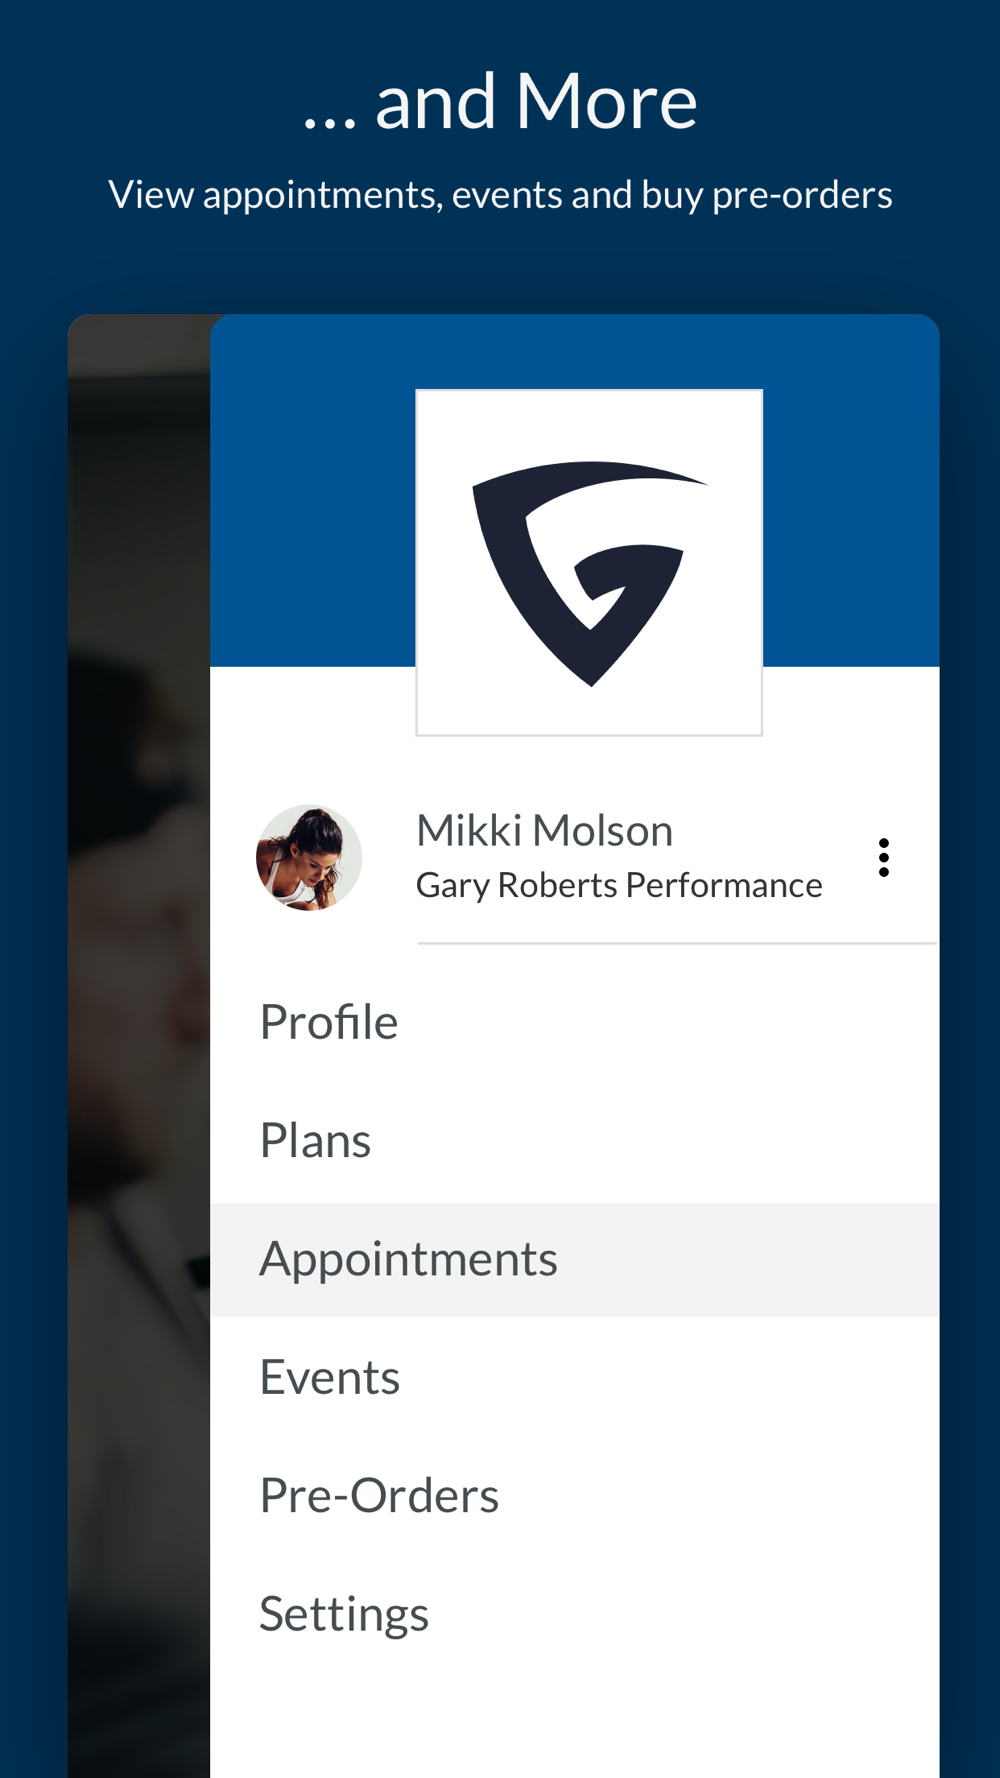1000x1778 pixels.
Task: Tap the Mikki Molson name text
Action: (x=545, y=831)
